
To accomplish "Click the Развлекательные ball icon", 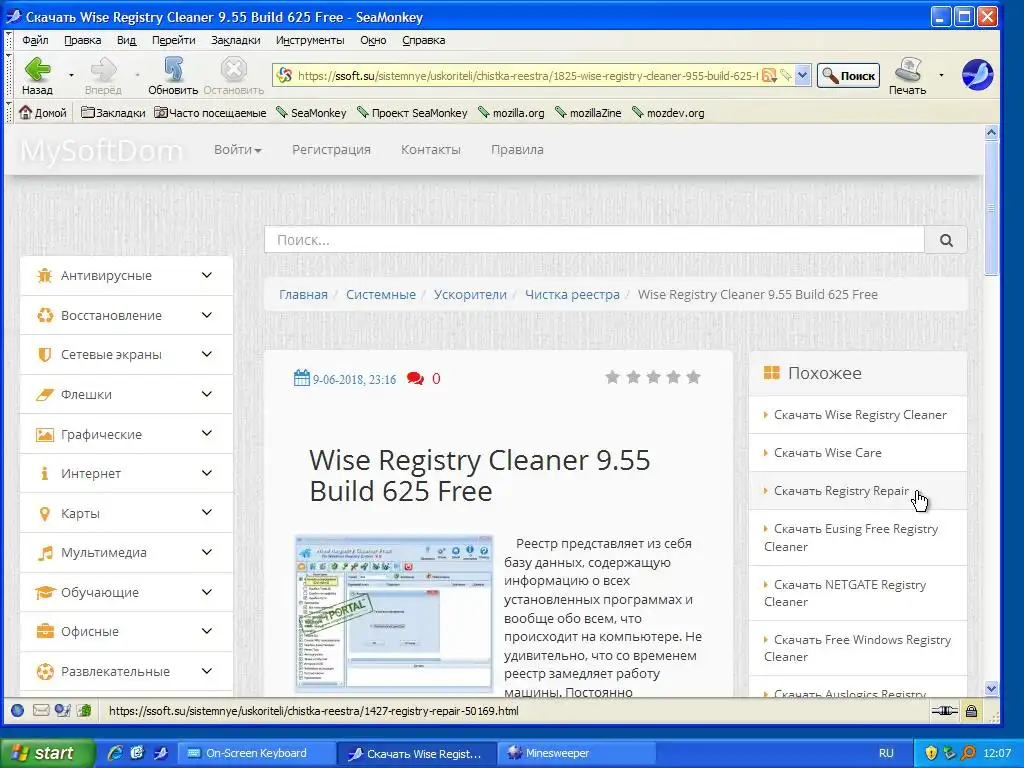I will pos(44,671).
